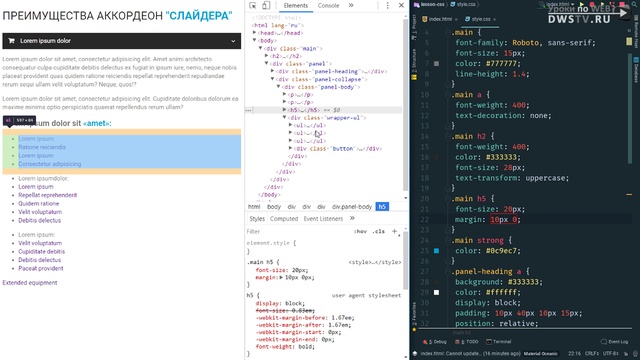Open the Terminal tool window
The image size is (640, 360).
[499, 342]
